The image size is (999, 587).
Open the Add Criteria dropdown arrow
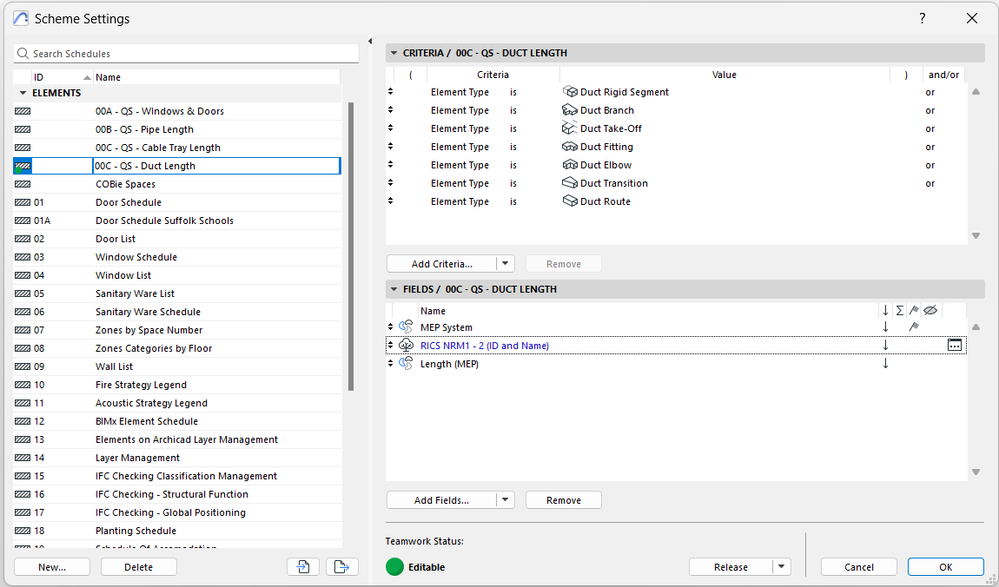[505, 263]
